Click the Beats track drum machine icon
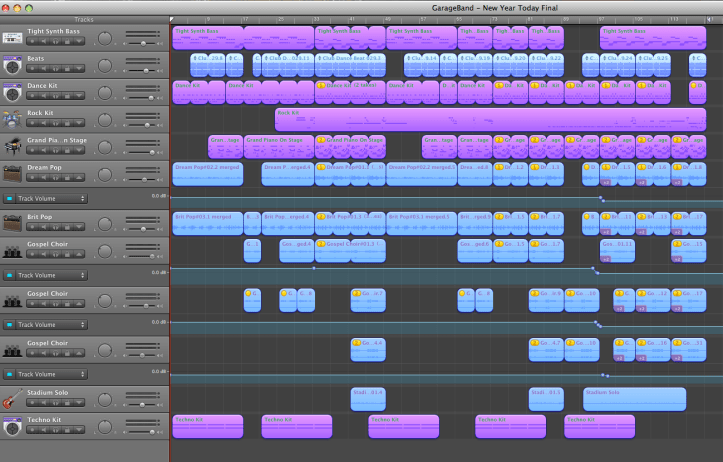 pos(12,65)
